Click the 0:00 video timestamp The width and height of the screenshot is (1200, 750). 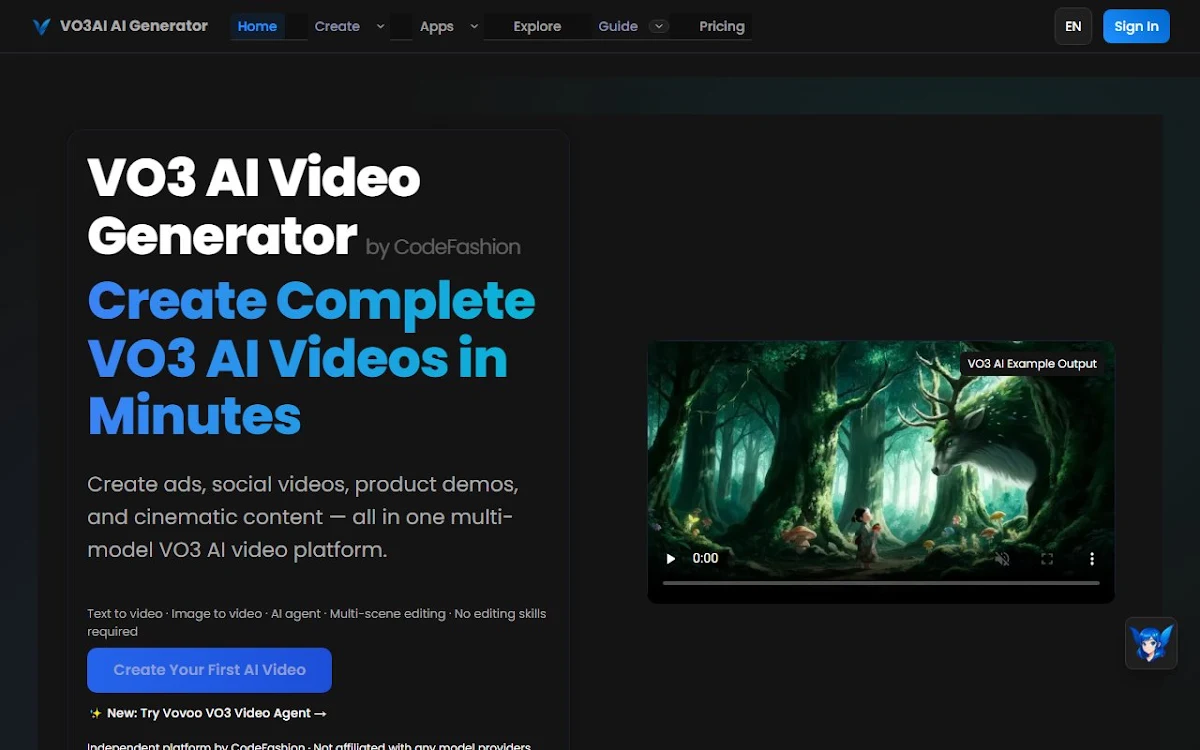[706, 558]
